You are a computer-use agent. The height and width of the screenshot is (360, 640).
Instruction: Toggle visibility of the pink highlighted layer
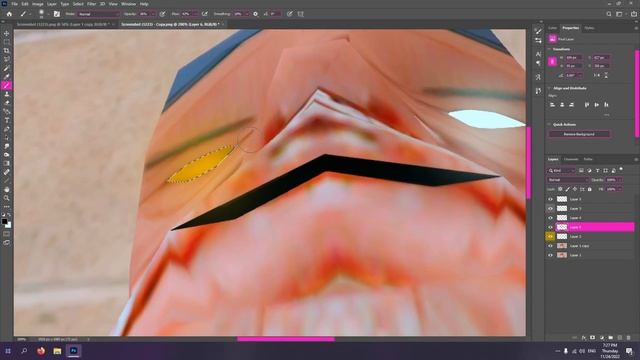[x=550, y=227]
